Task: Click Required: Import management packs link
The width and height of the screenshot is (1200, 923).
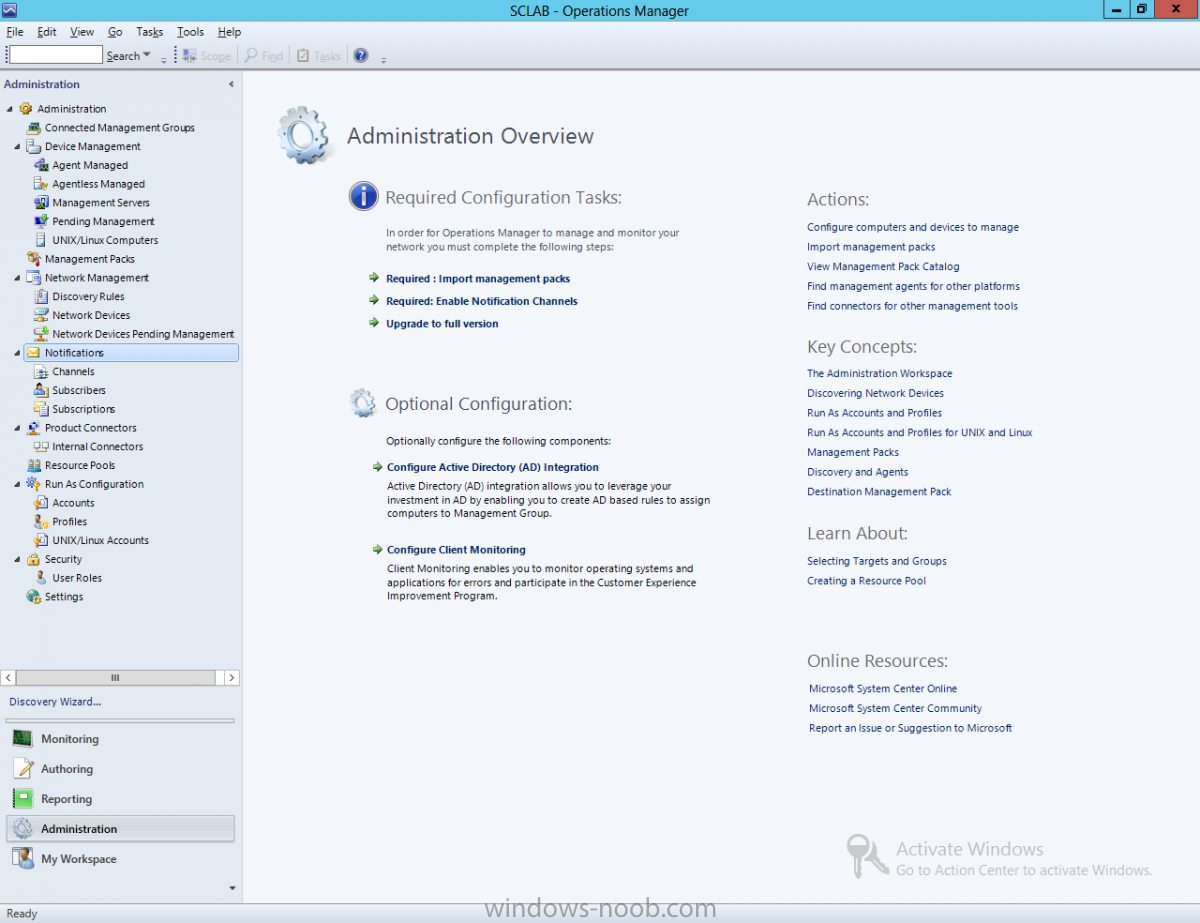Action: pos(478,279)
